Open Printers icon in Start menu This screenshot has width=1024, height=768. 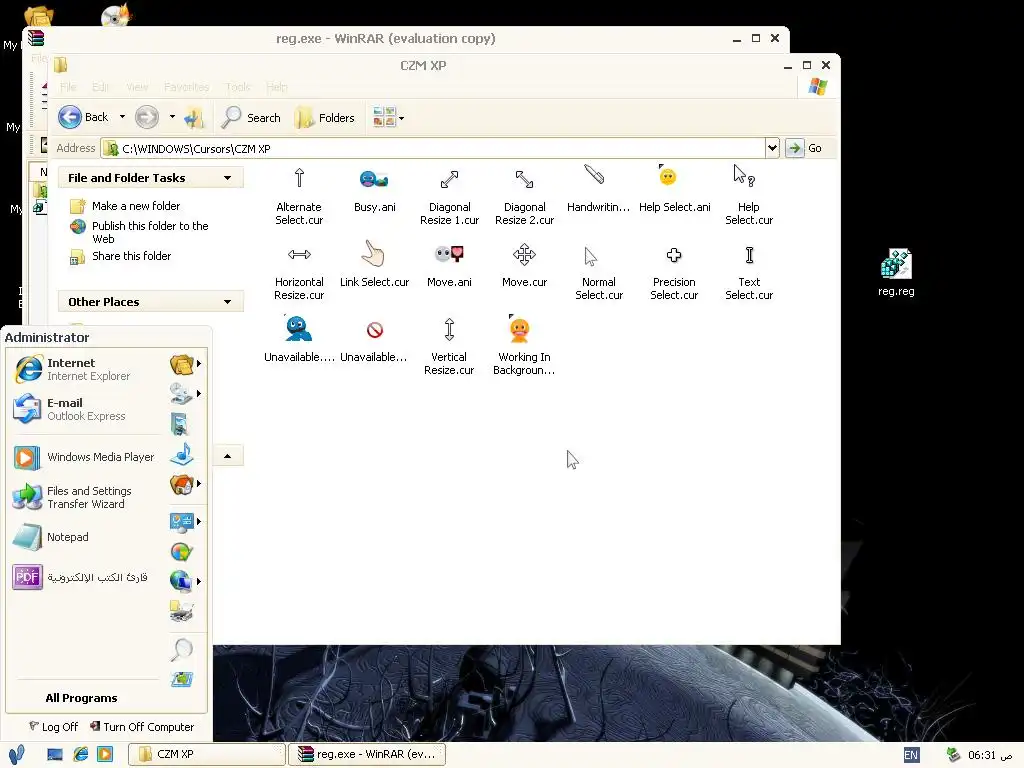[182, 611]
